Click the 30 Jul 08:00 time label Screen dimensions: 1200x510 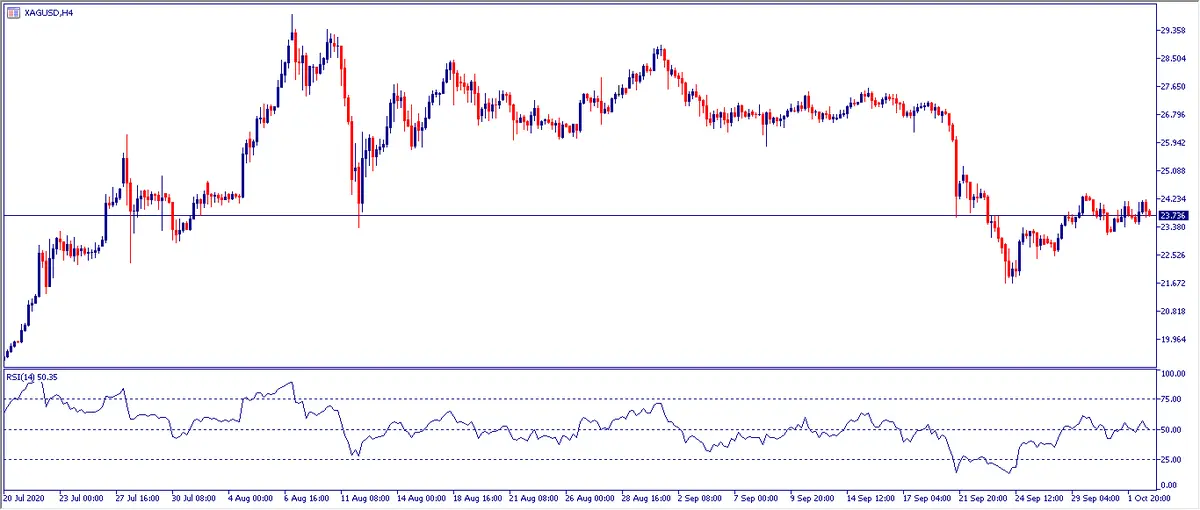tap(196, 498)
